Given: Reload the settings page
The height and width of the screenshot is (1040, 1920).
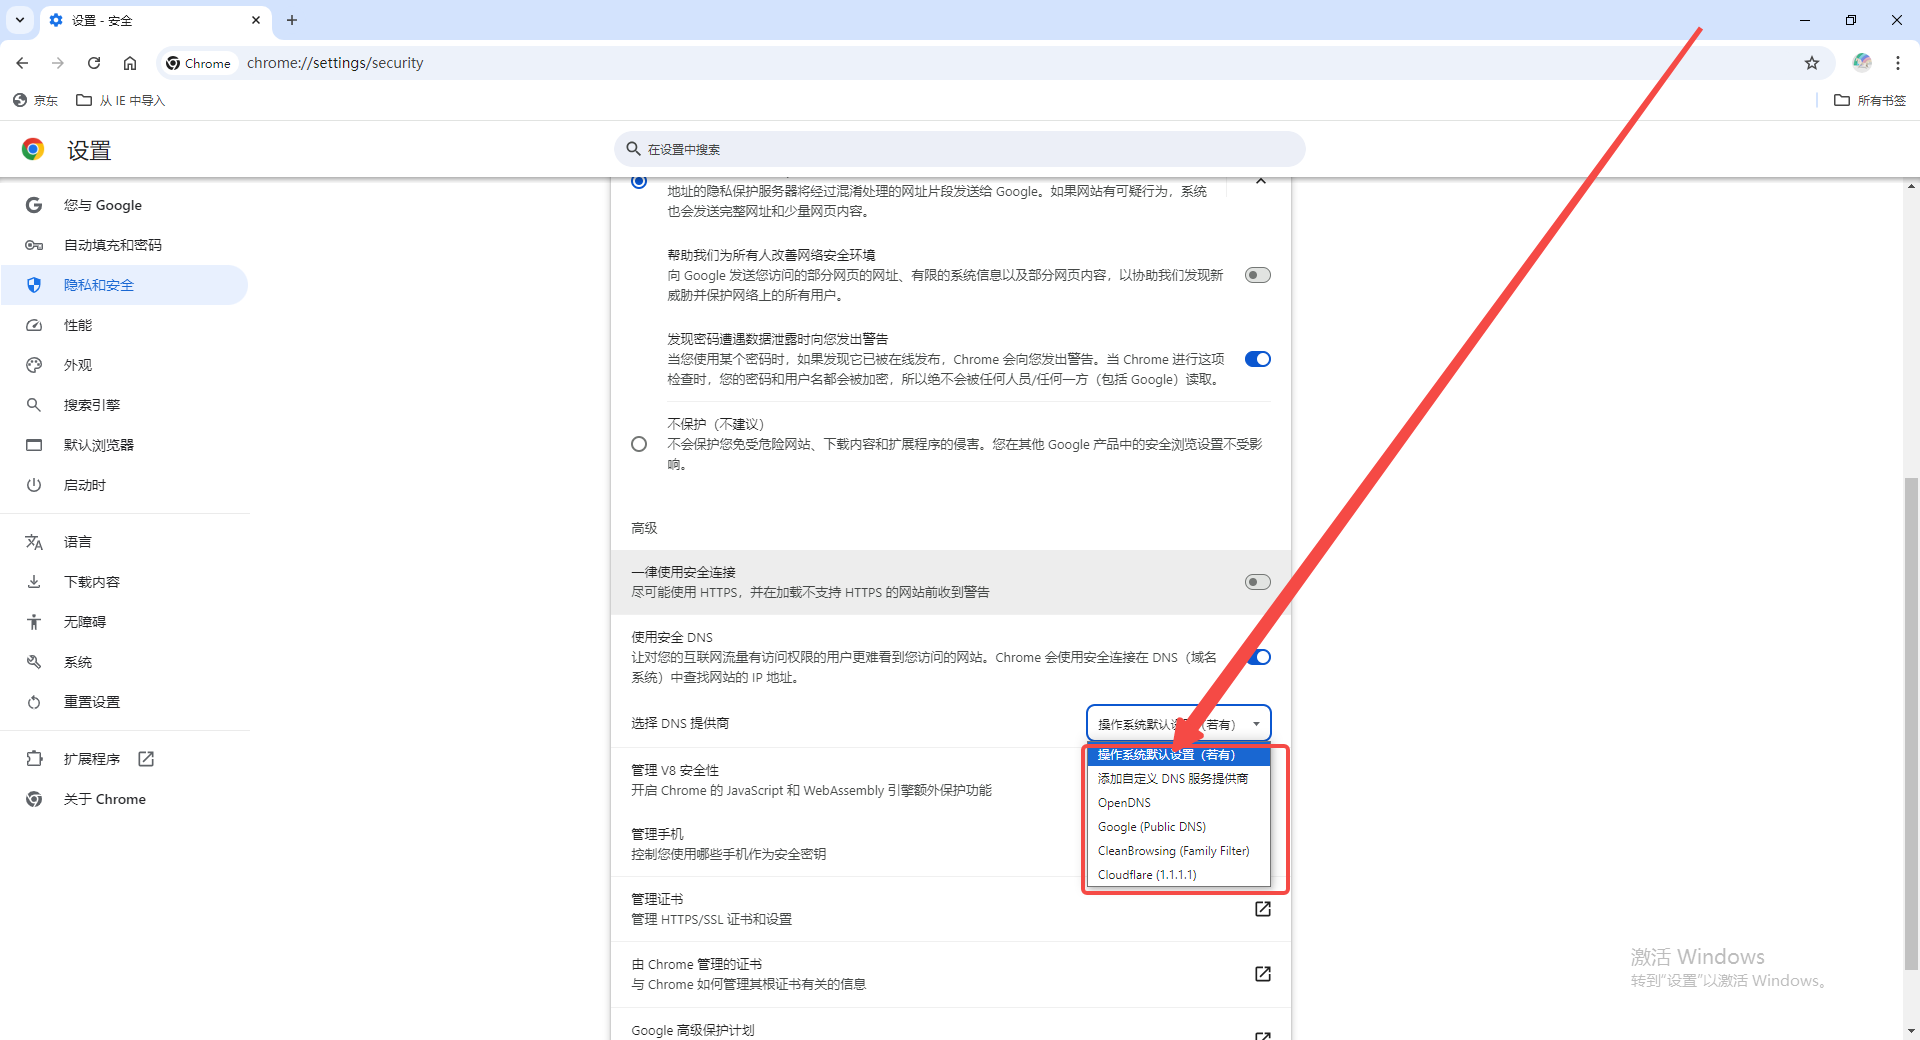Looking at the screenshot, I should click(94, 63).
